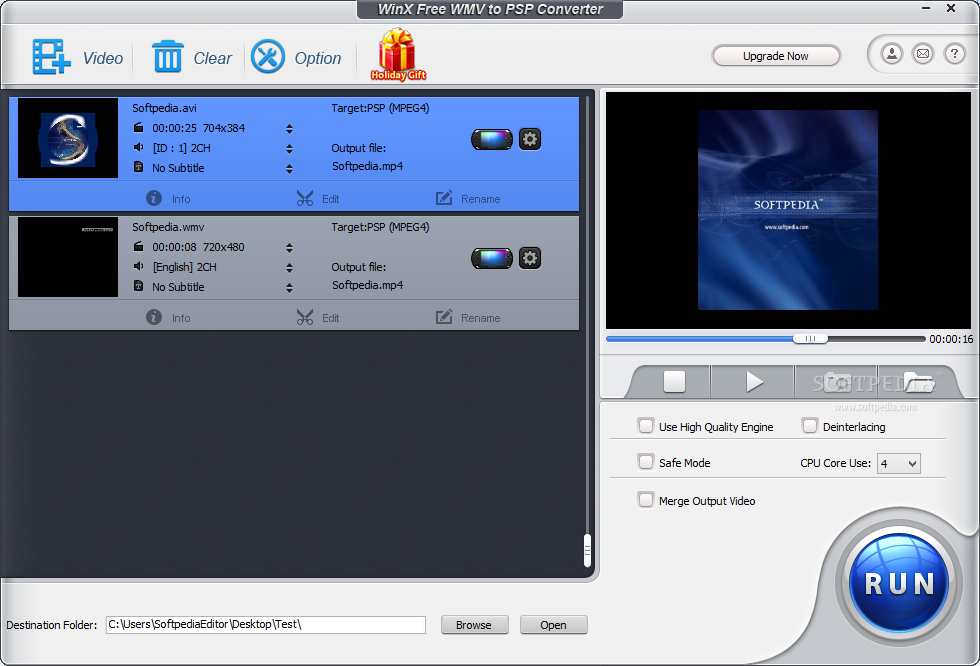The height and width of the screenshot is (666, 980).
Task: Click video clapper icon for Softpedia.wmv
Action: pos(139,247)
